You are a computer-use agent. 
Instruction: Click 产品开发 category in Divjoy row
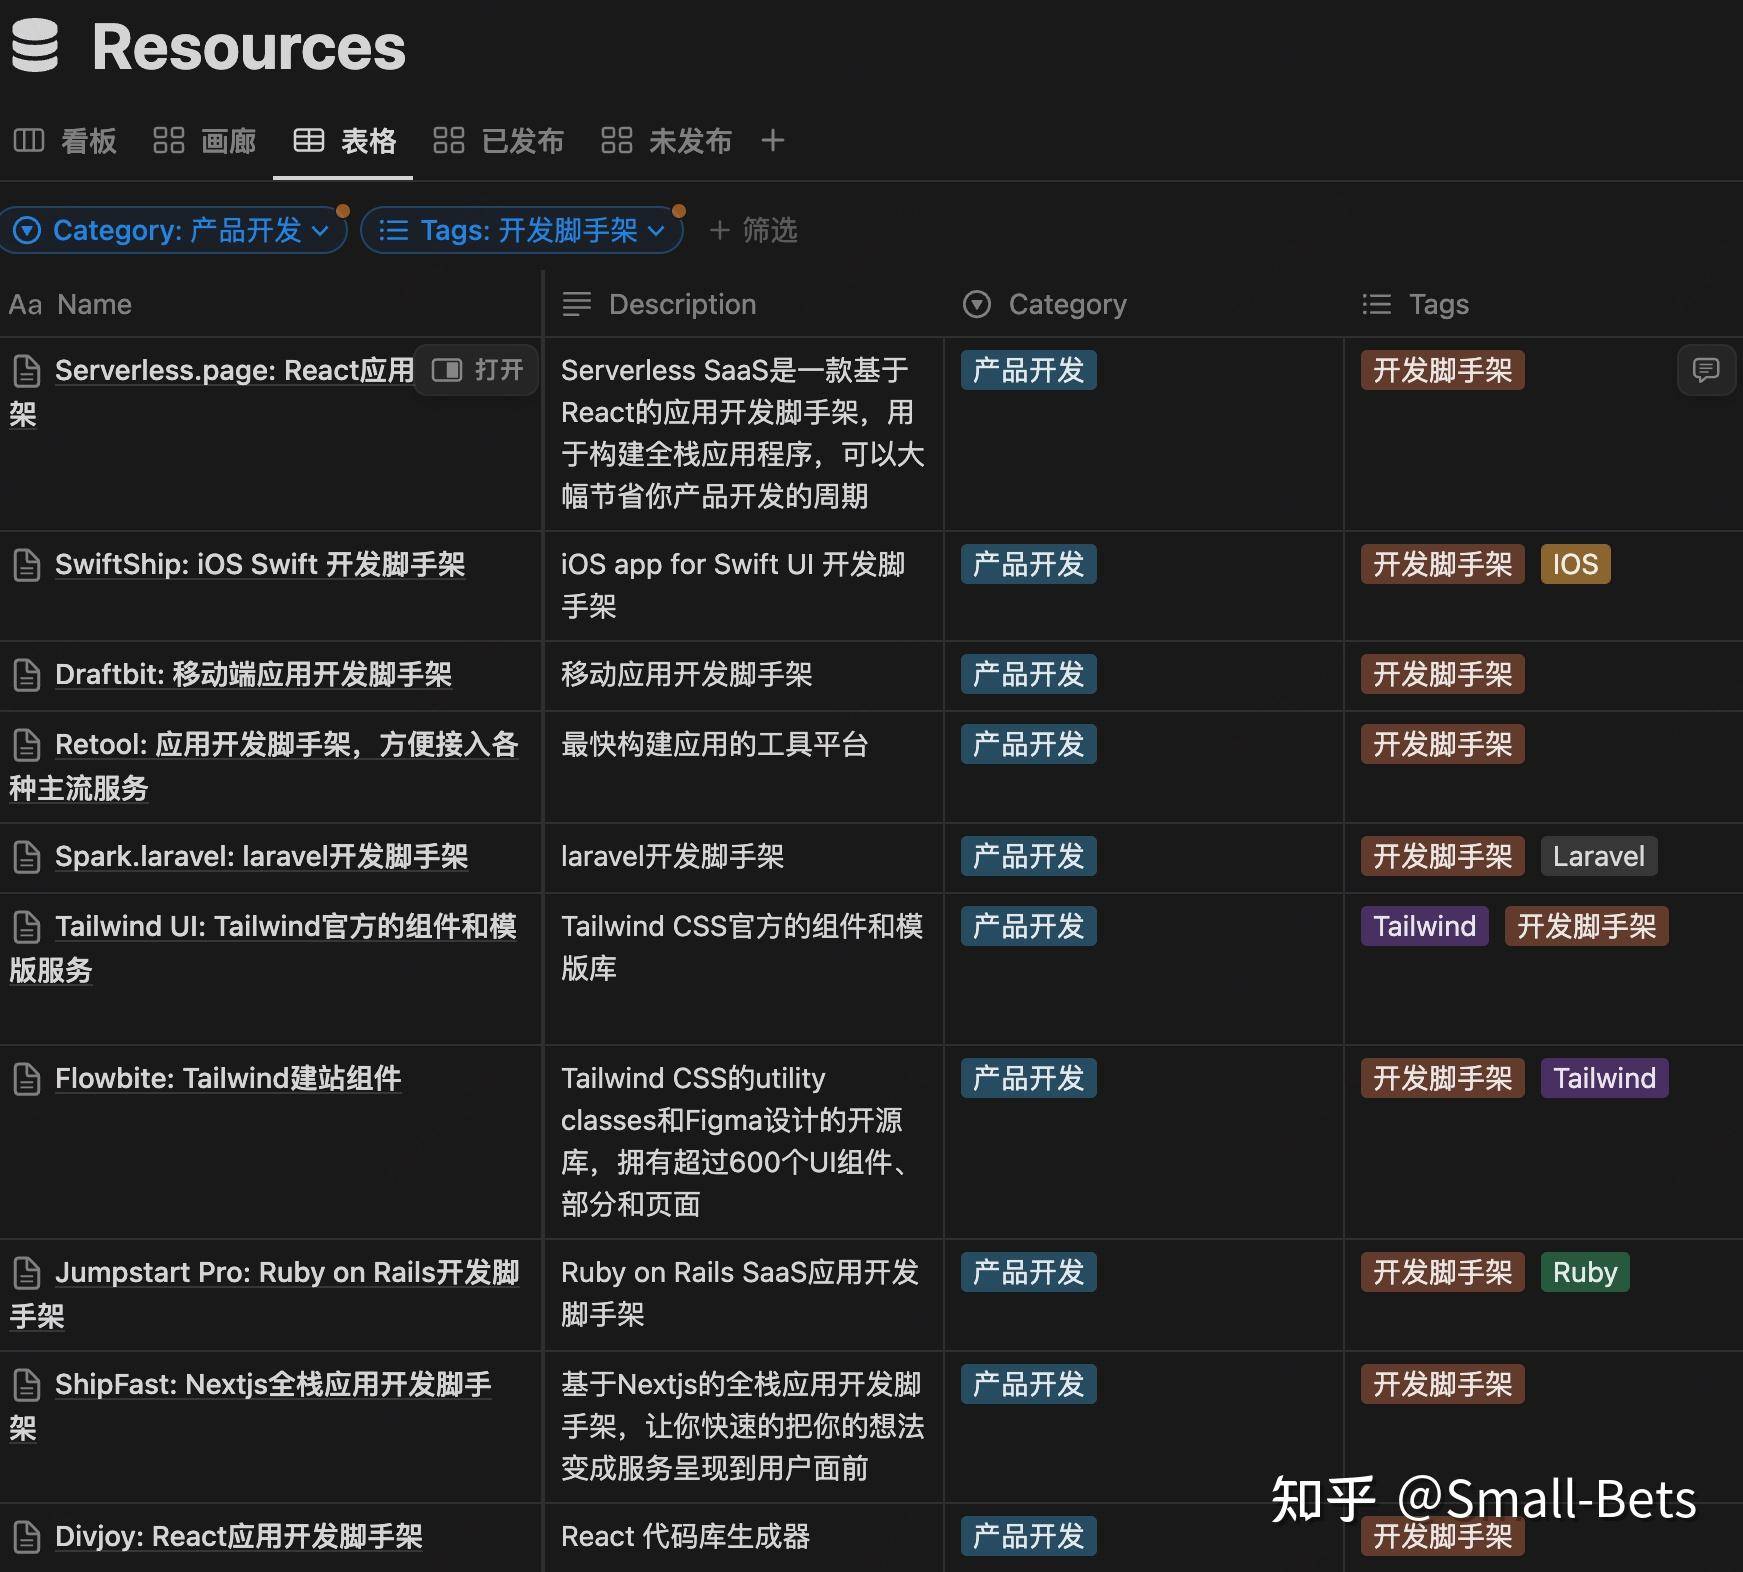click(x=1028, y=1536)
